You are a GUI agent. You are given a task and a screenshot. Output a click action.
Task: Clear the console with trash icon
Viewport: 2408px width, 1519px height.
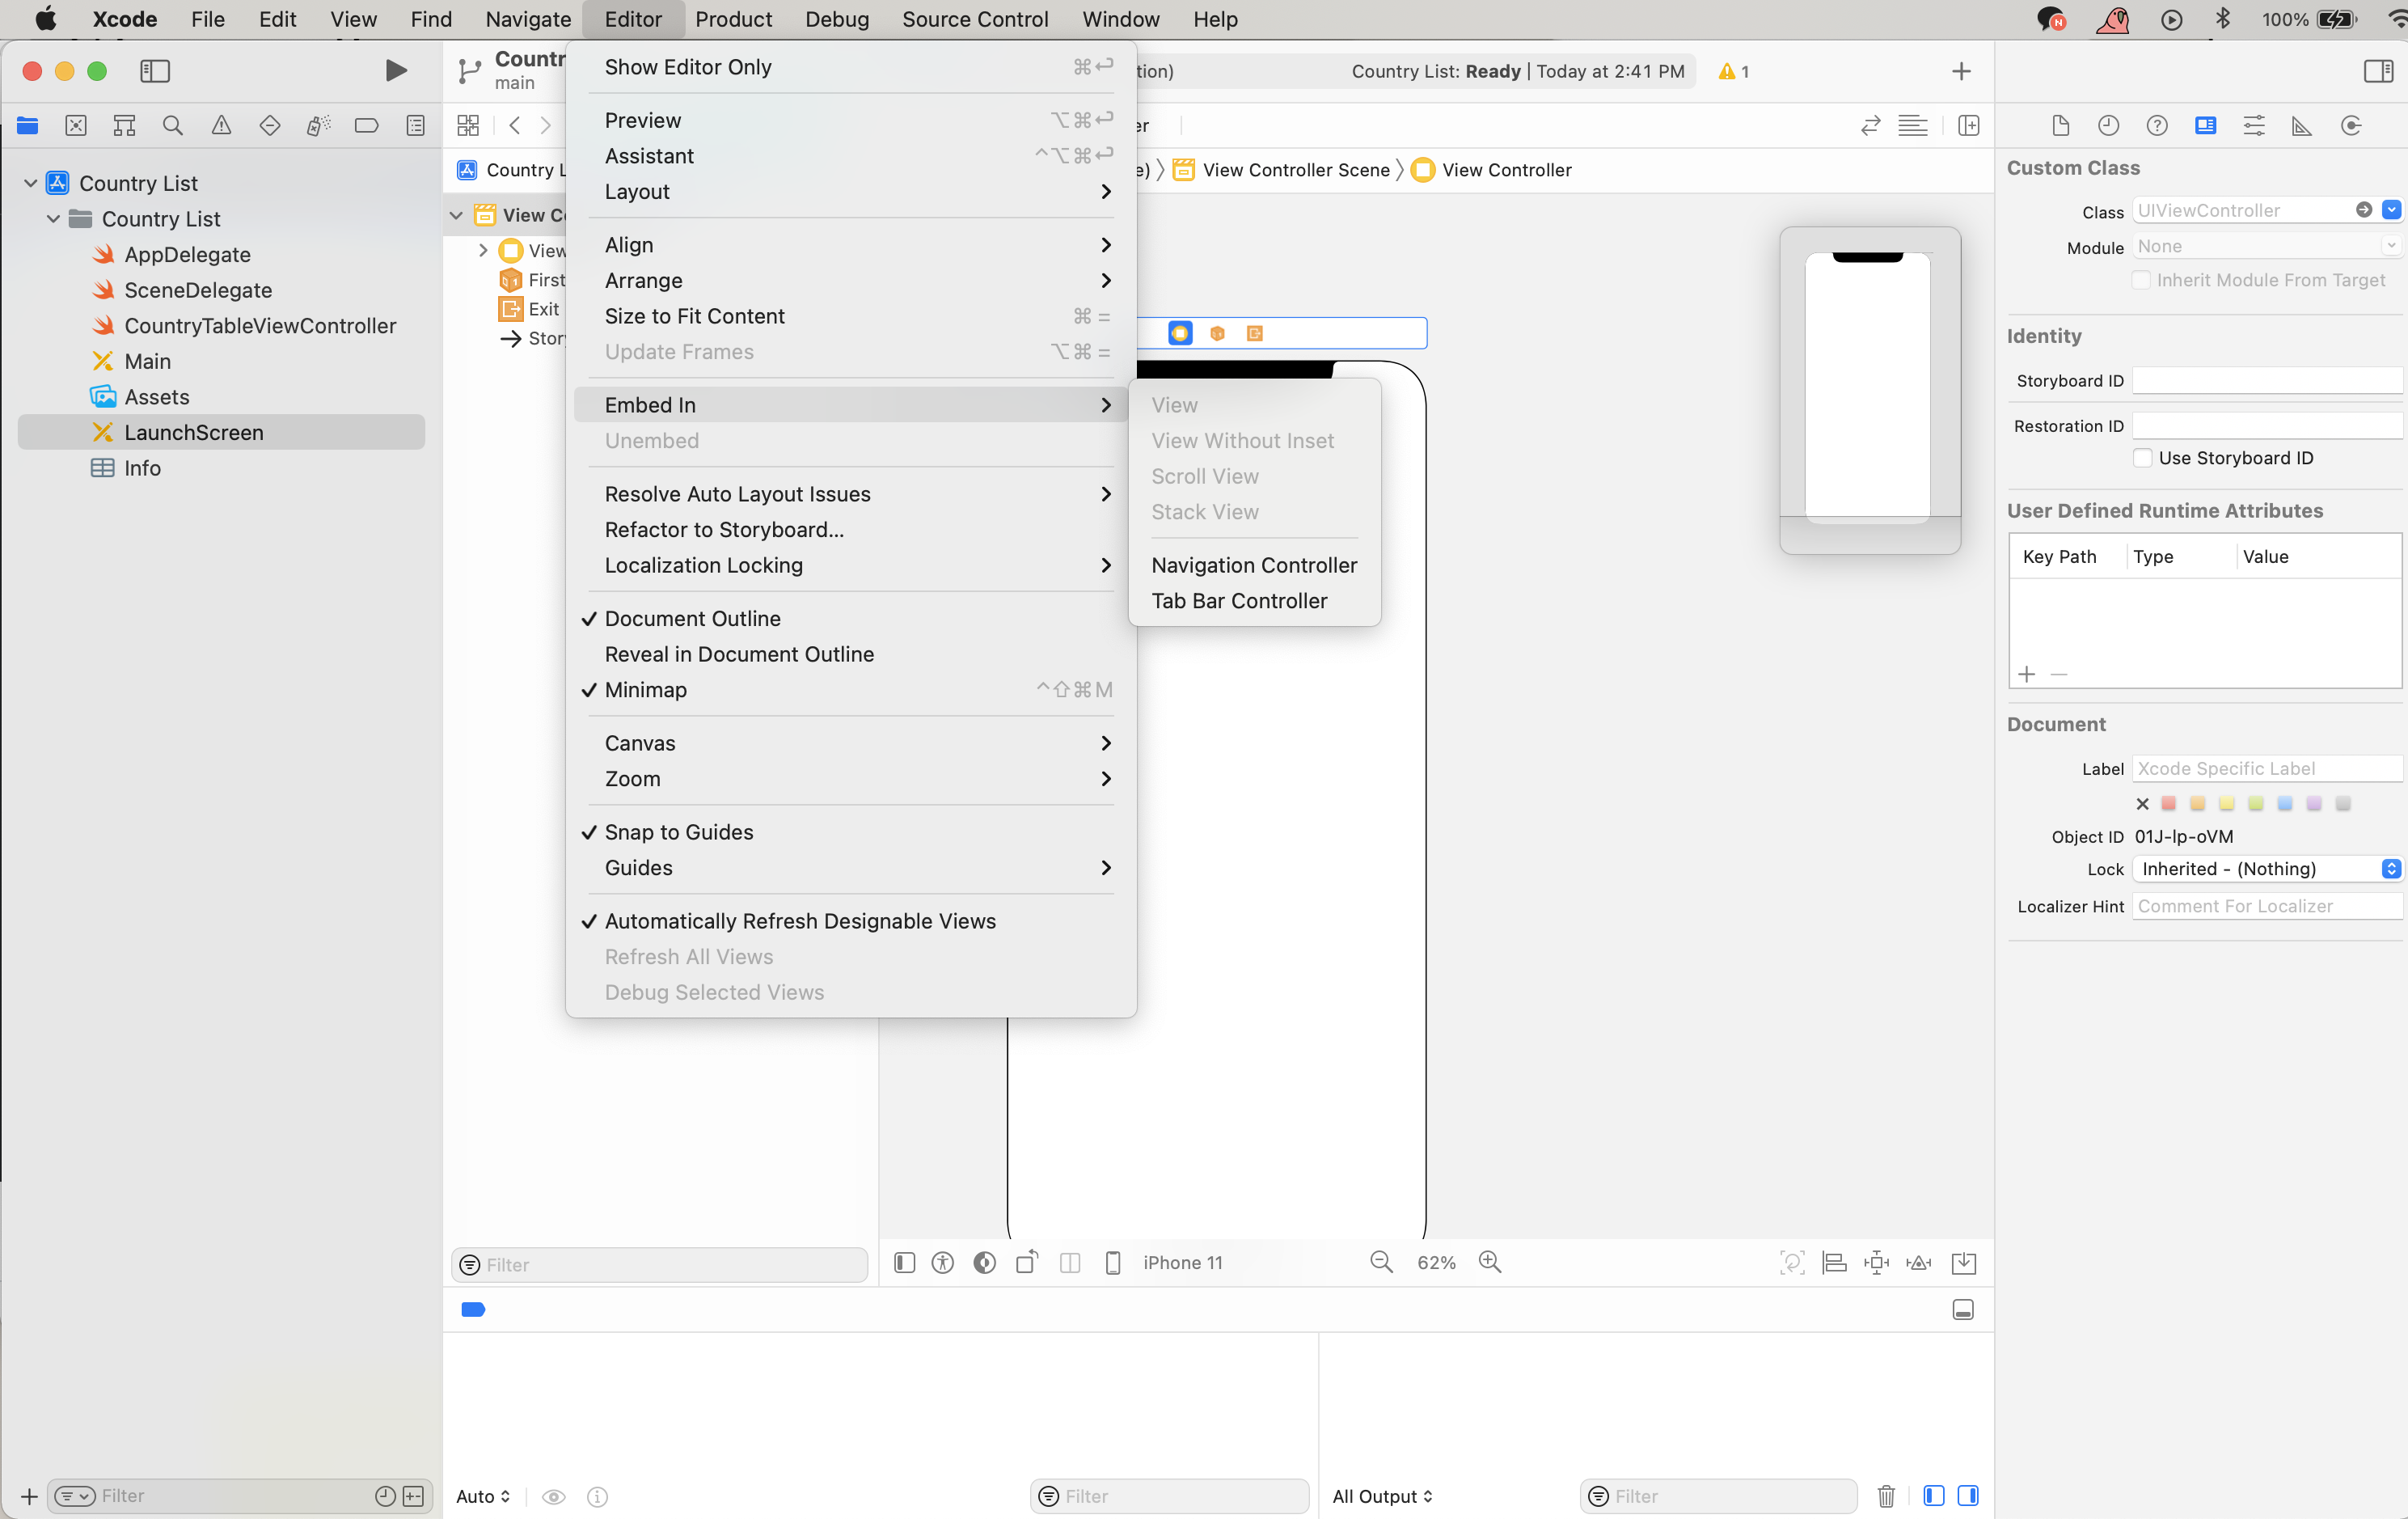click(1886, 1495)
